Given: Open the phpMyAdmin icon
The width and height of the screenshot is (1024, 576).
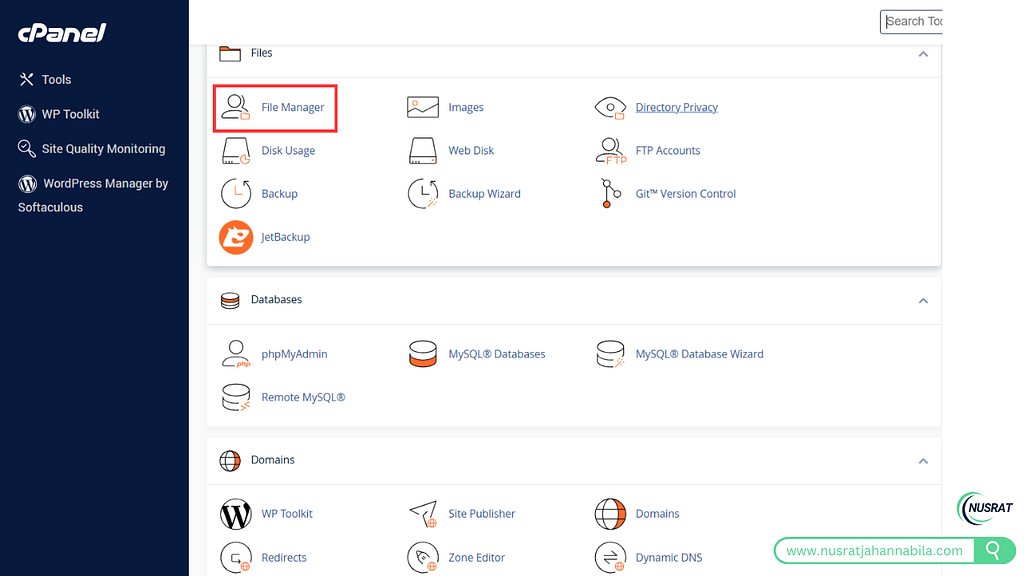Looking at the screenshot, I should [x=236, y=354].
